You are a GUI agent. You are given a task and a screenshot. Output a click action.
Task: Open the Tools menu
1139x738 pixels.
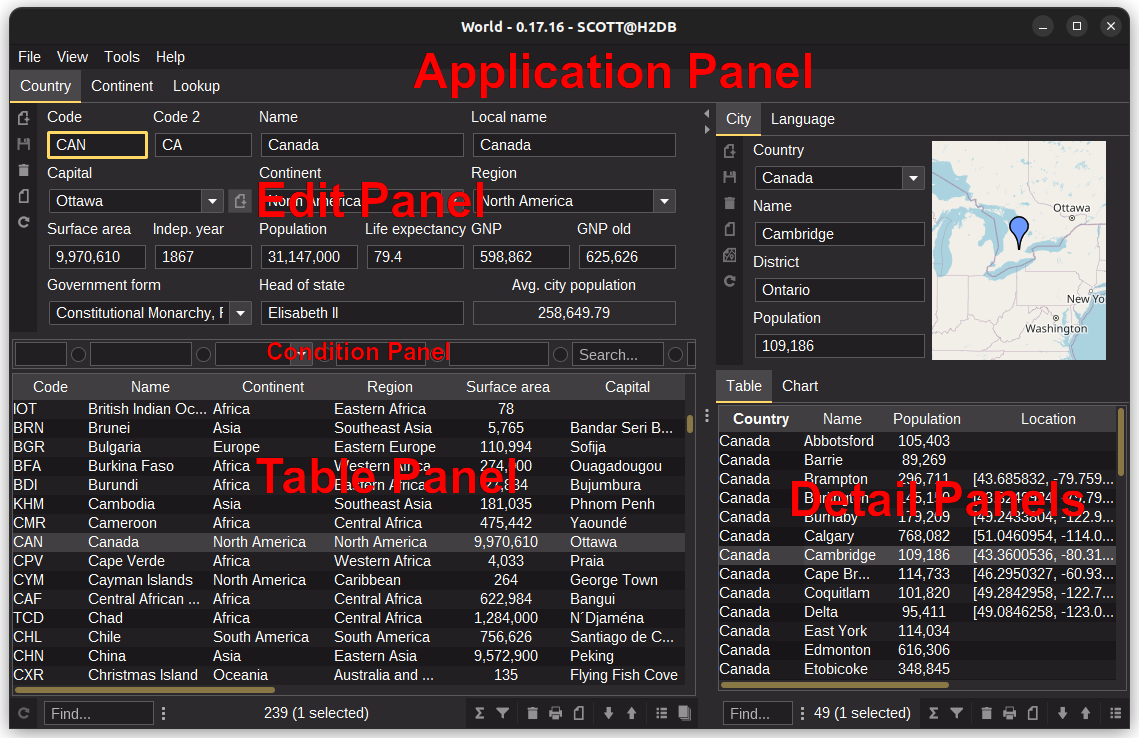pos(122,57)
